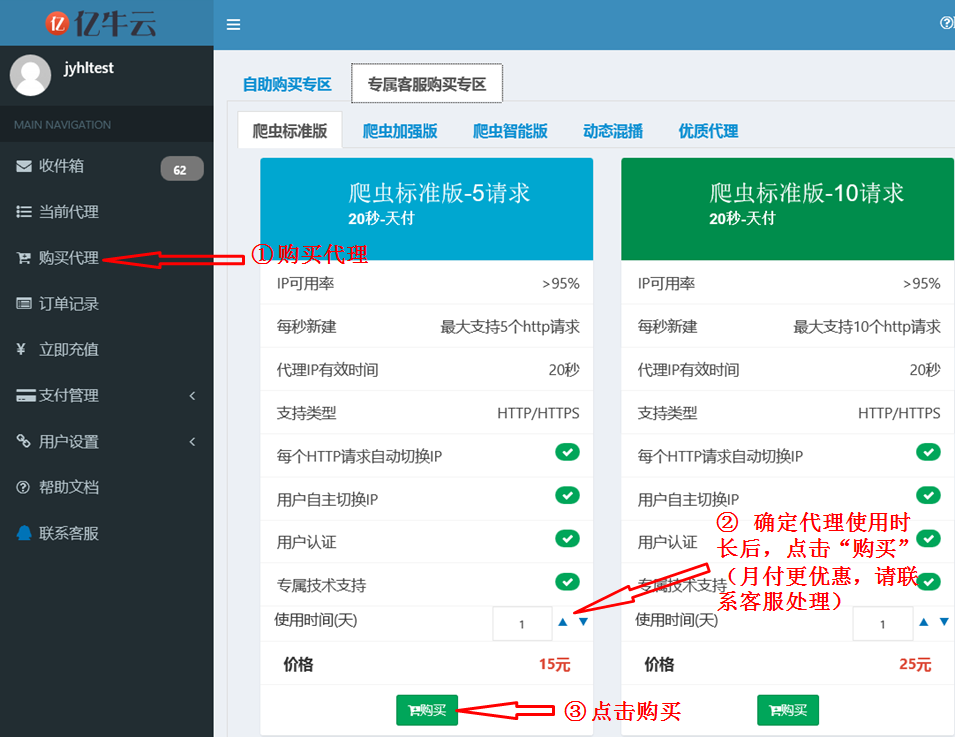Select the 动态混播 tab
Viewport: 958px width, 737px height.
pos(613,131)
